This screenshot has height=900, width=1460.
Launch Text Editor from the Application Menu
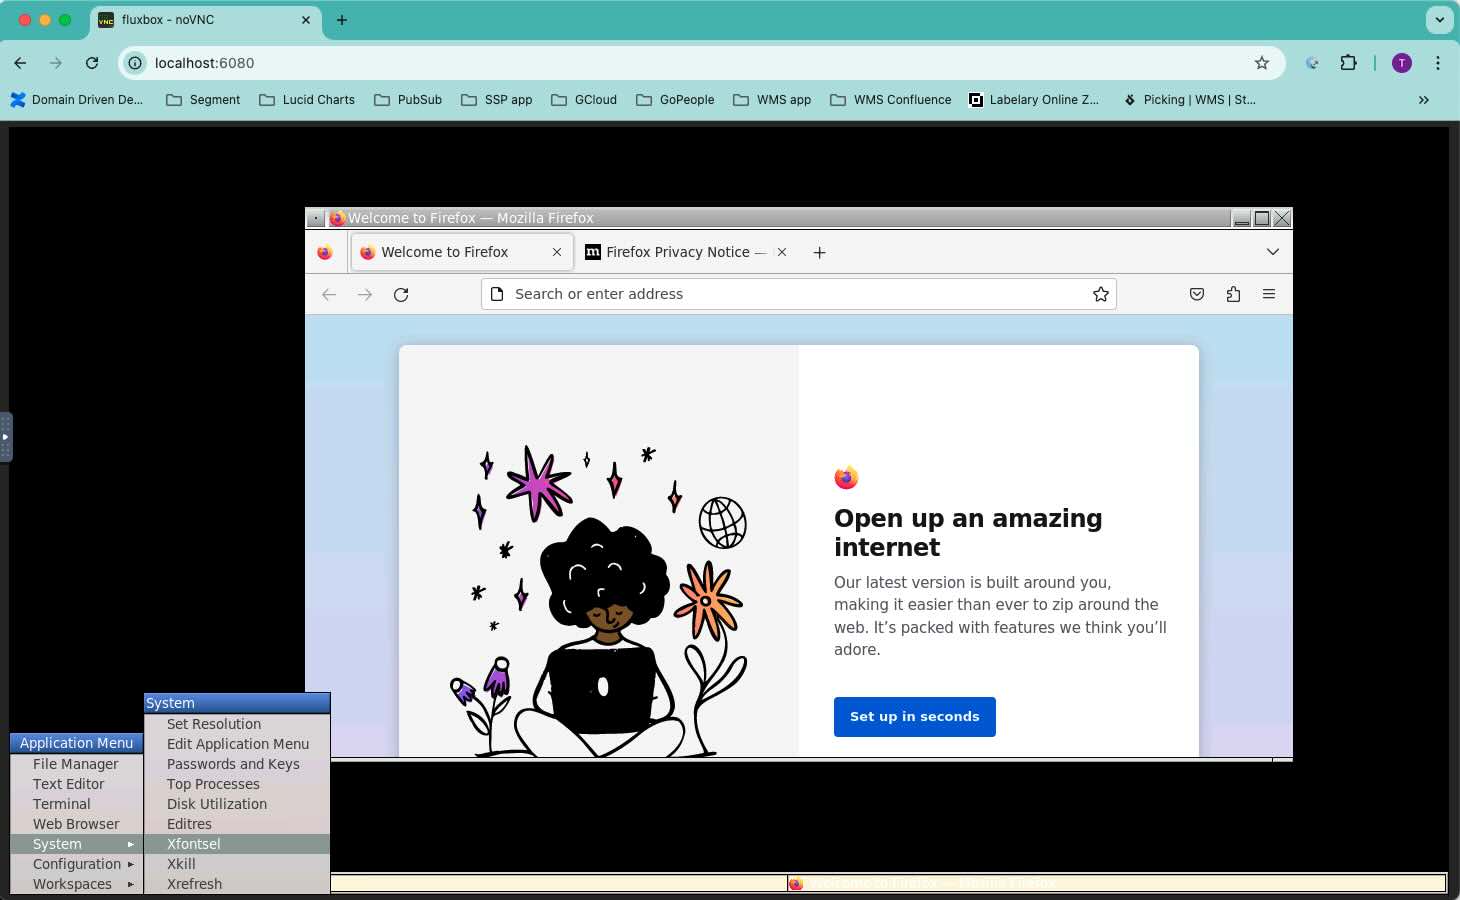[x=77, y=784]
